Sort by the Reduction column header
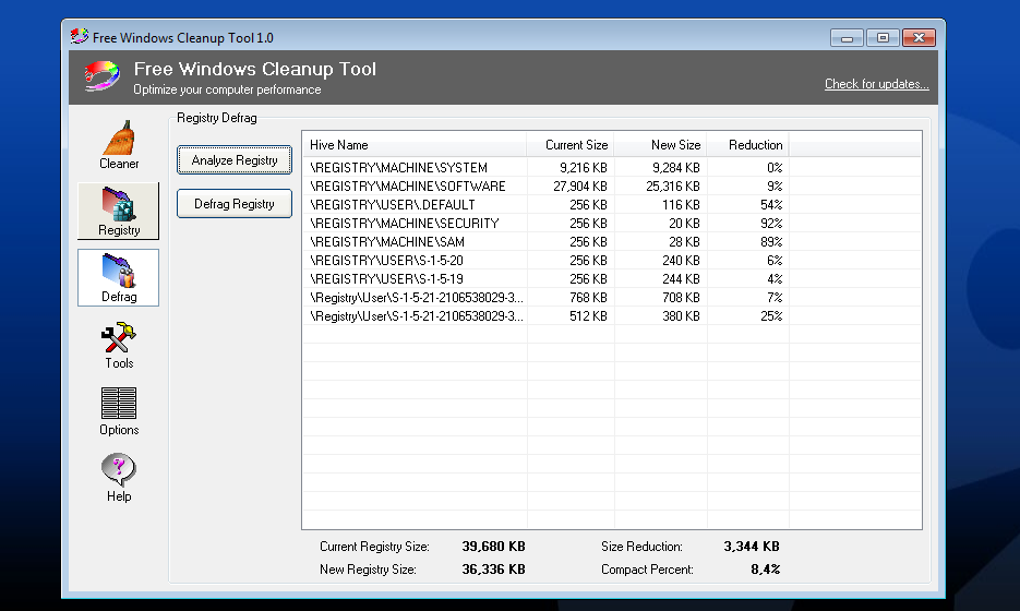1020x611 pixels. 748,144
